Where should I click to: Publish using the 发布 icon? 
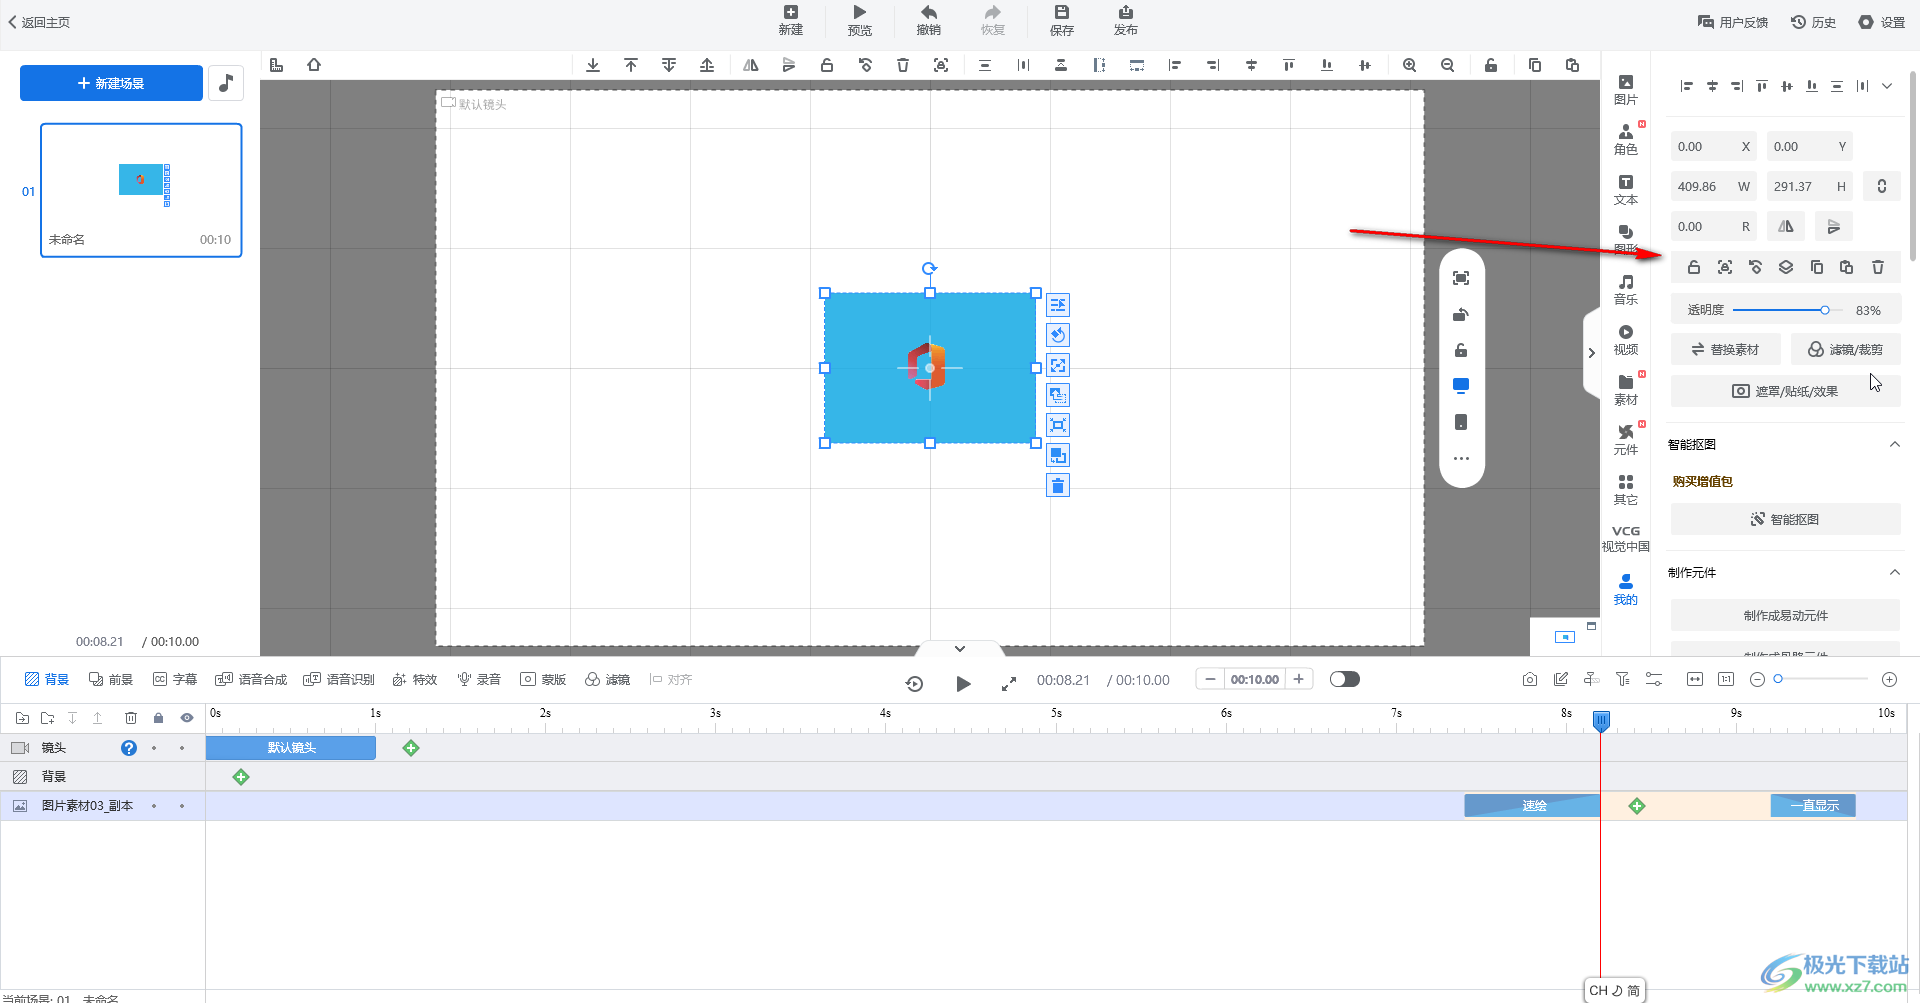[1125, 20]
